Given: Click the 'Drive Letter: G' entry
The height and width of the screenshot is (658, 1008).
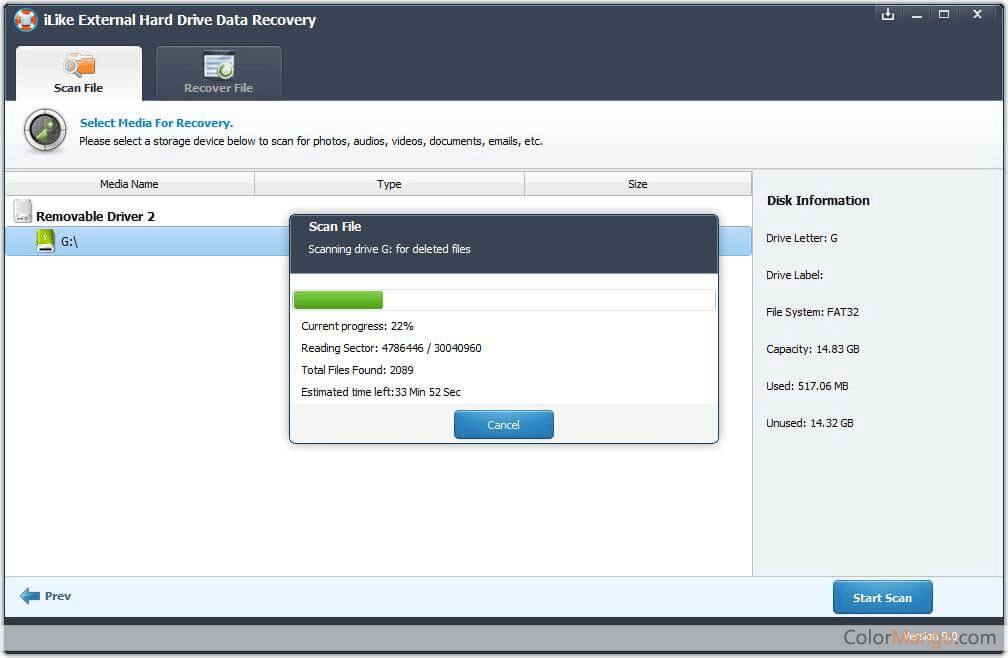Looking at the screenshot, I should click(x=802, y=238).
